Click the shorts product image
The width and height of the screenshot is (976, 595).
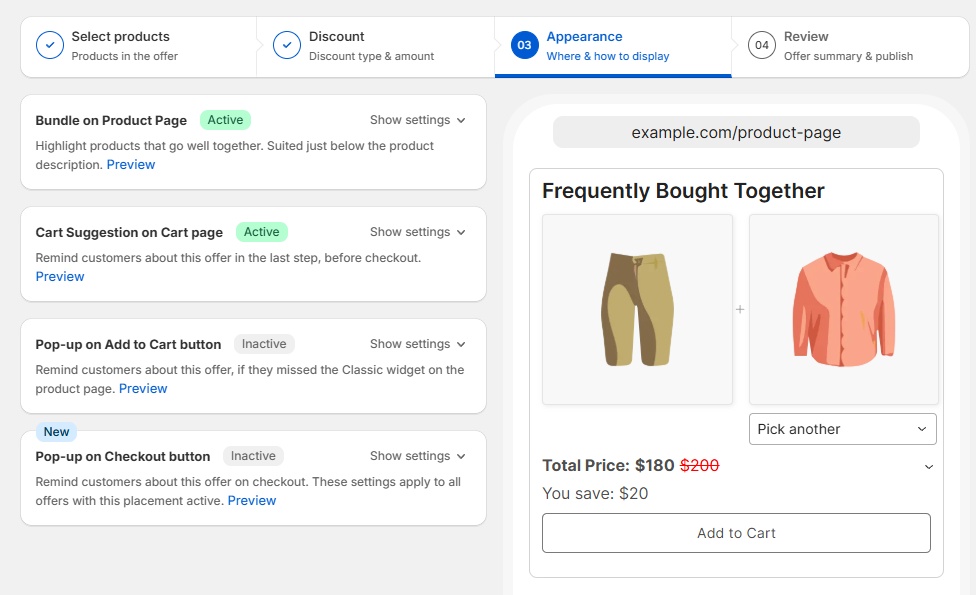(637, 309)
